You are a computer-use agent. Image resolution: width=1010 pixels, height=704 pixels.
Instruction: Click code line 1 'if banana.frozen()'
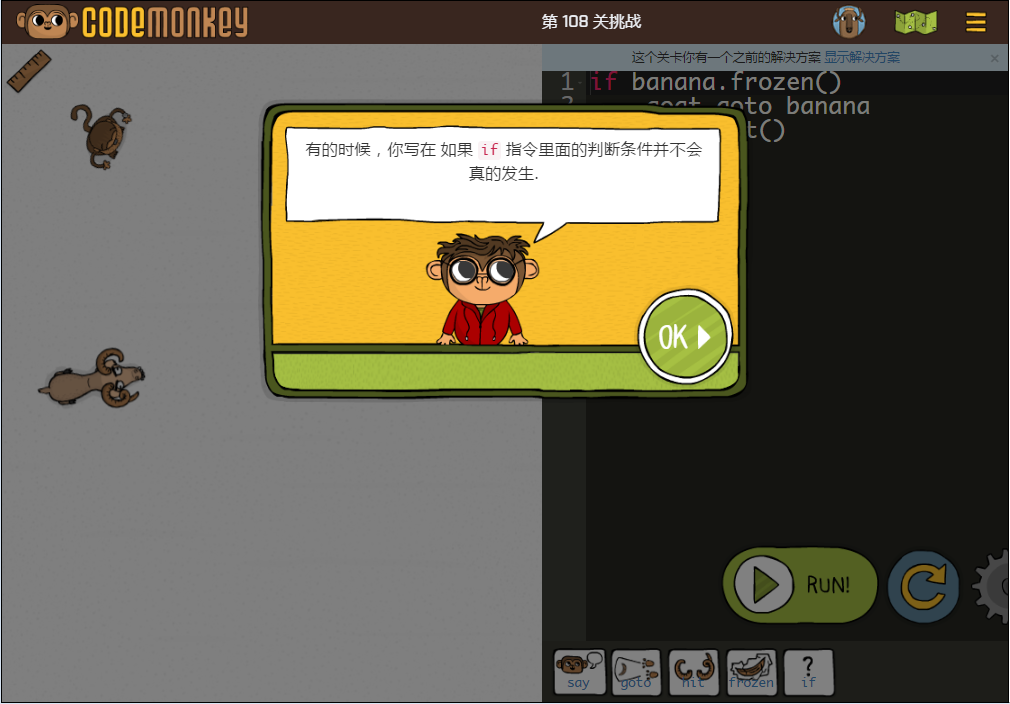pyautogui.click(x=715, y=82)
